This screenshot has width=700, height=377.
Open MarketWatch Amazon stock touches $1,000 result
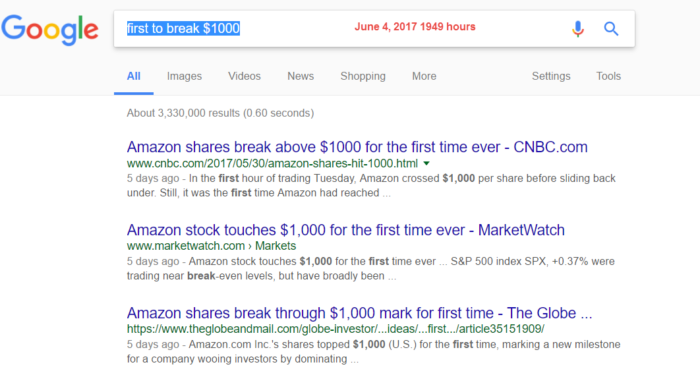[x=346, y=230]
